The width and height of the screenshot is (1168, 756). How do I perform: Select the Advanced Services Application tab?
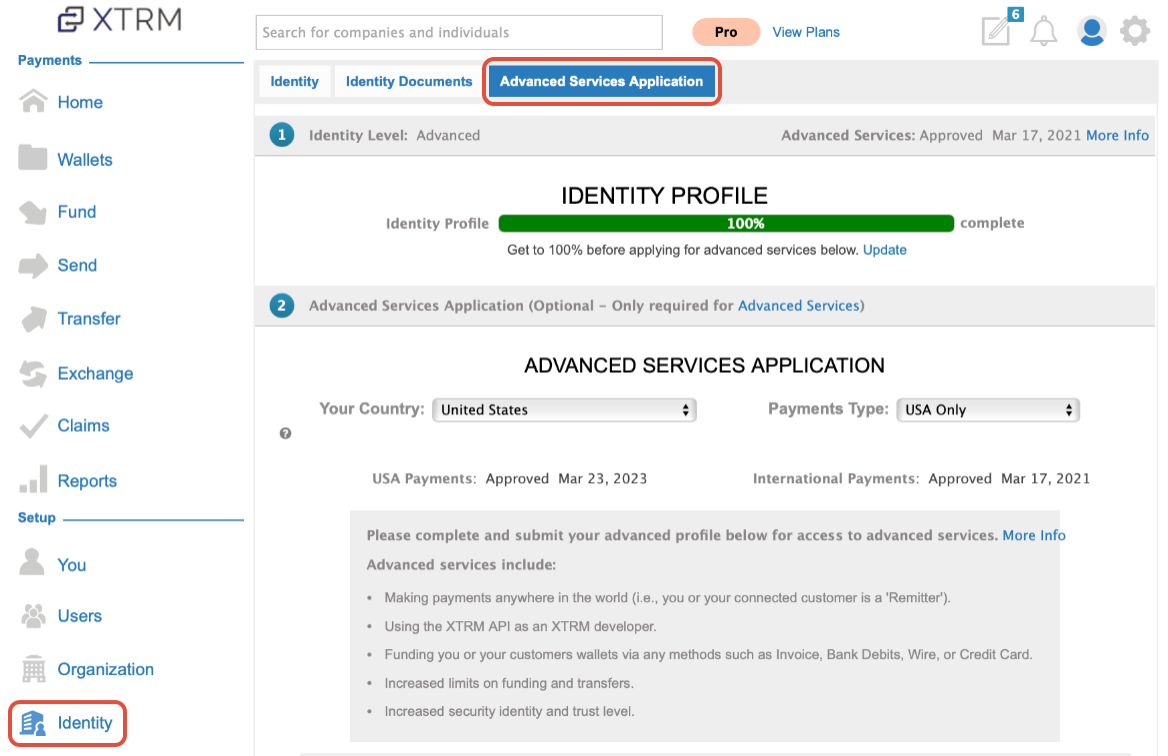601,81
